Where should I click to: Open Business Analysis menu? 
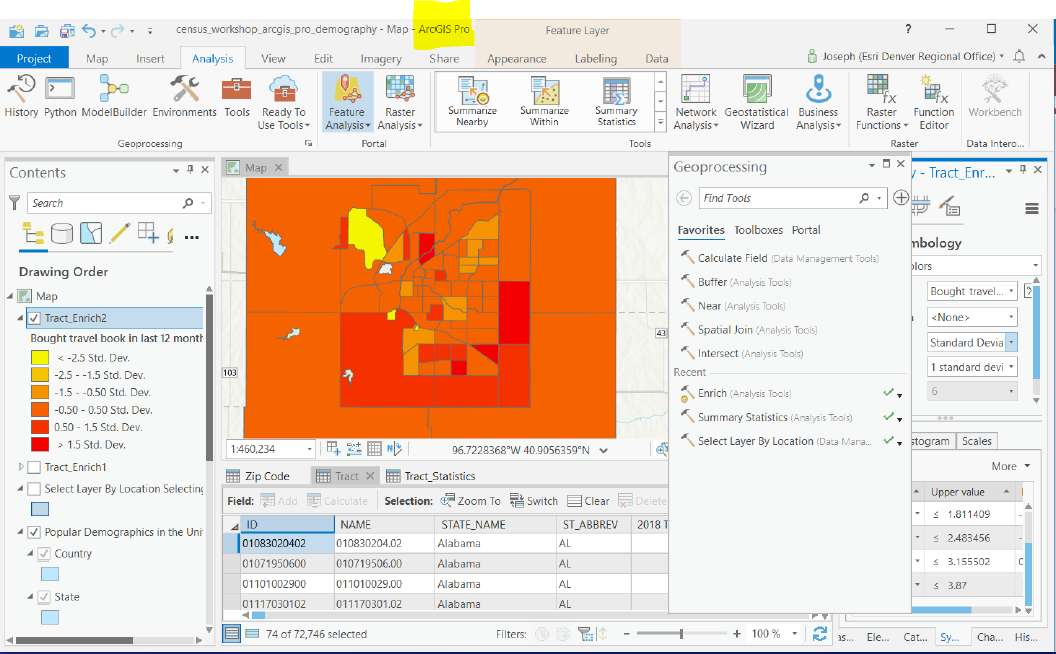[818, 102]
